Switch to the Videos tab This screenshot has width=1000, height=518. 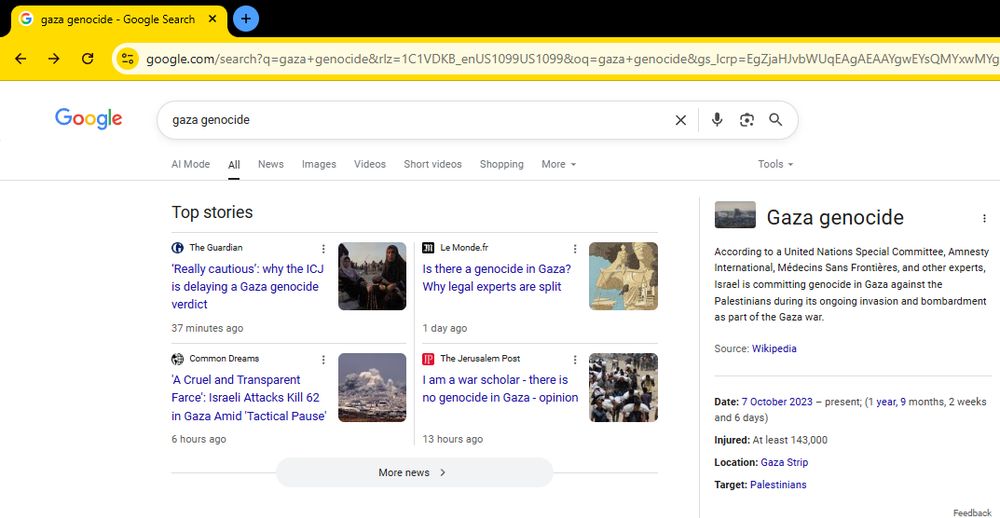pyautogui.click(x=370, y=164)
